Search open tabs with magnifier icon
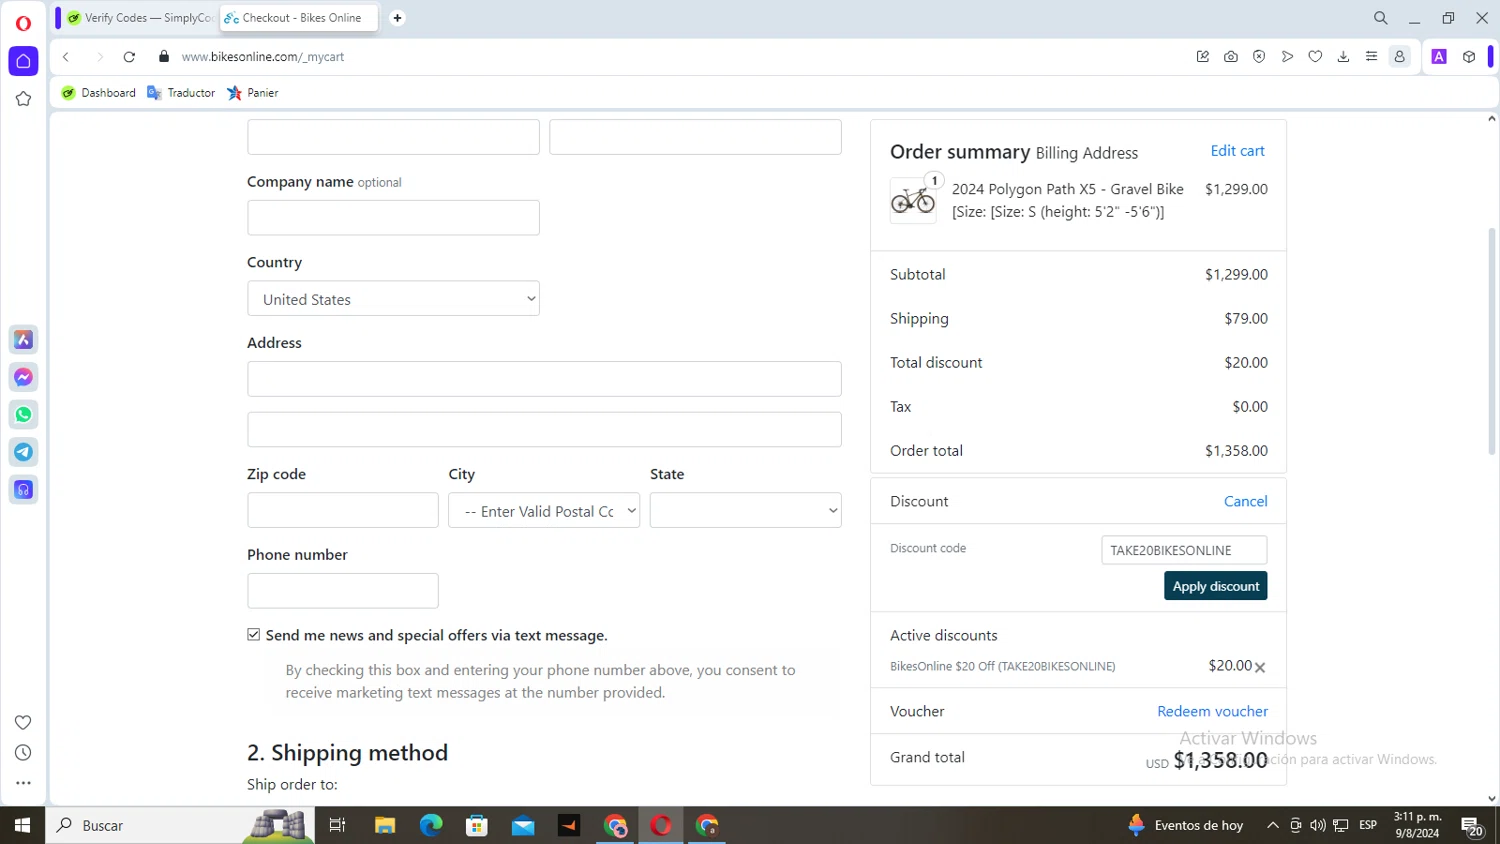 (1380, 18)
